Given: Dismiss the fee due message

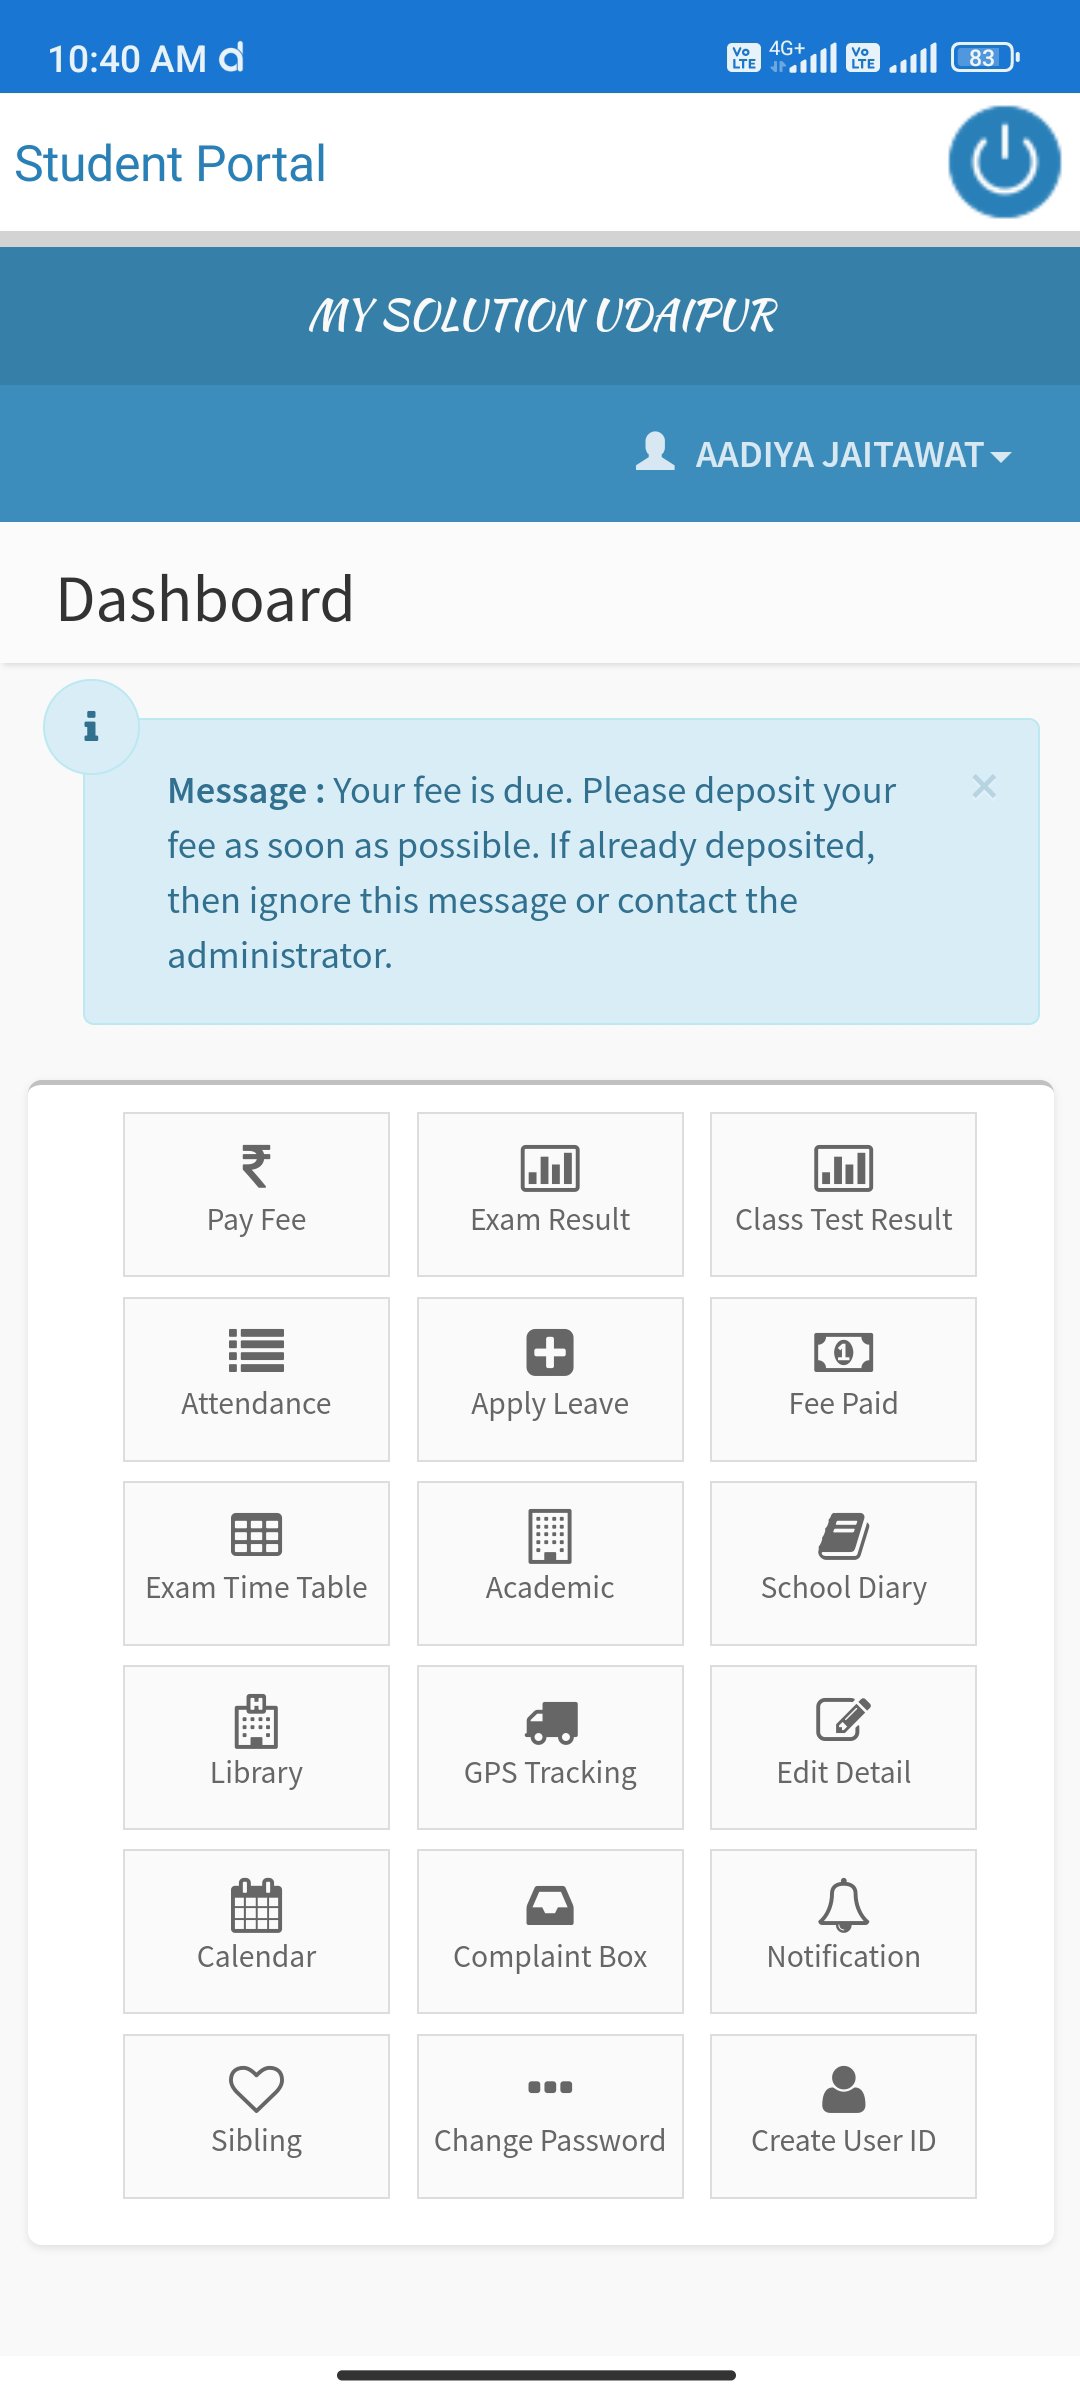Looking at the screenshot, I should coord(984,787).
